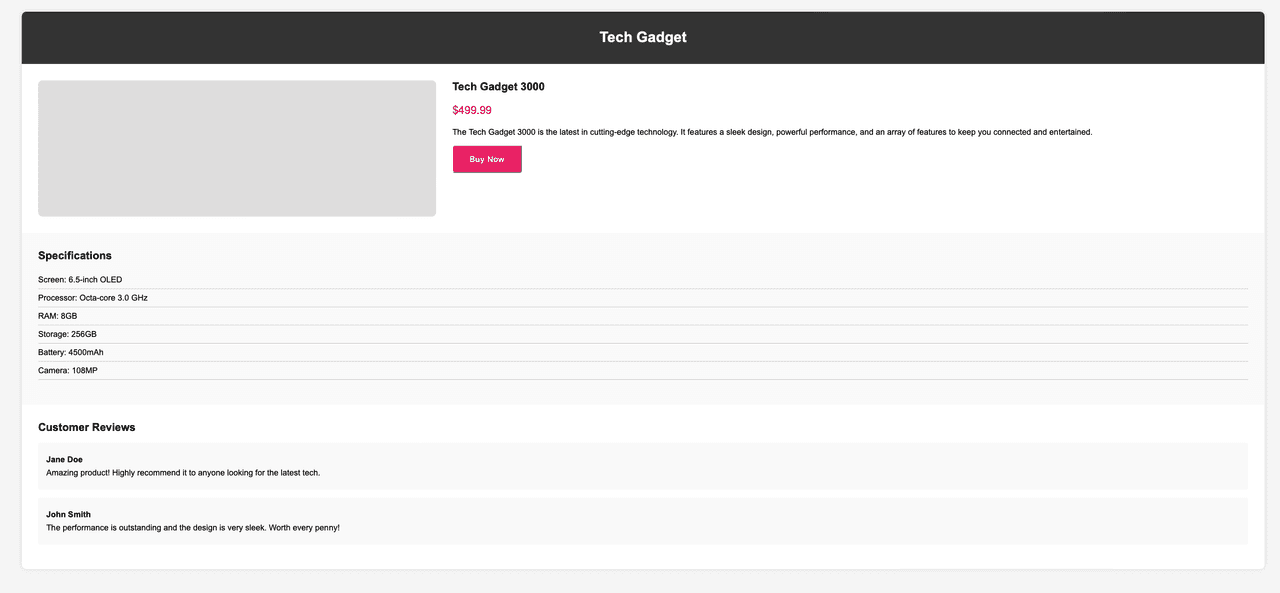Select the Screen 6.5-inch OLED spec
The width and height of the screenshot is (1280, 593).
click(80, 280)
